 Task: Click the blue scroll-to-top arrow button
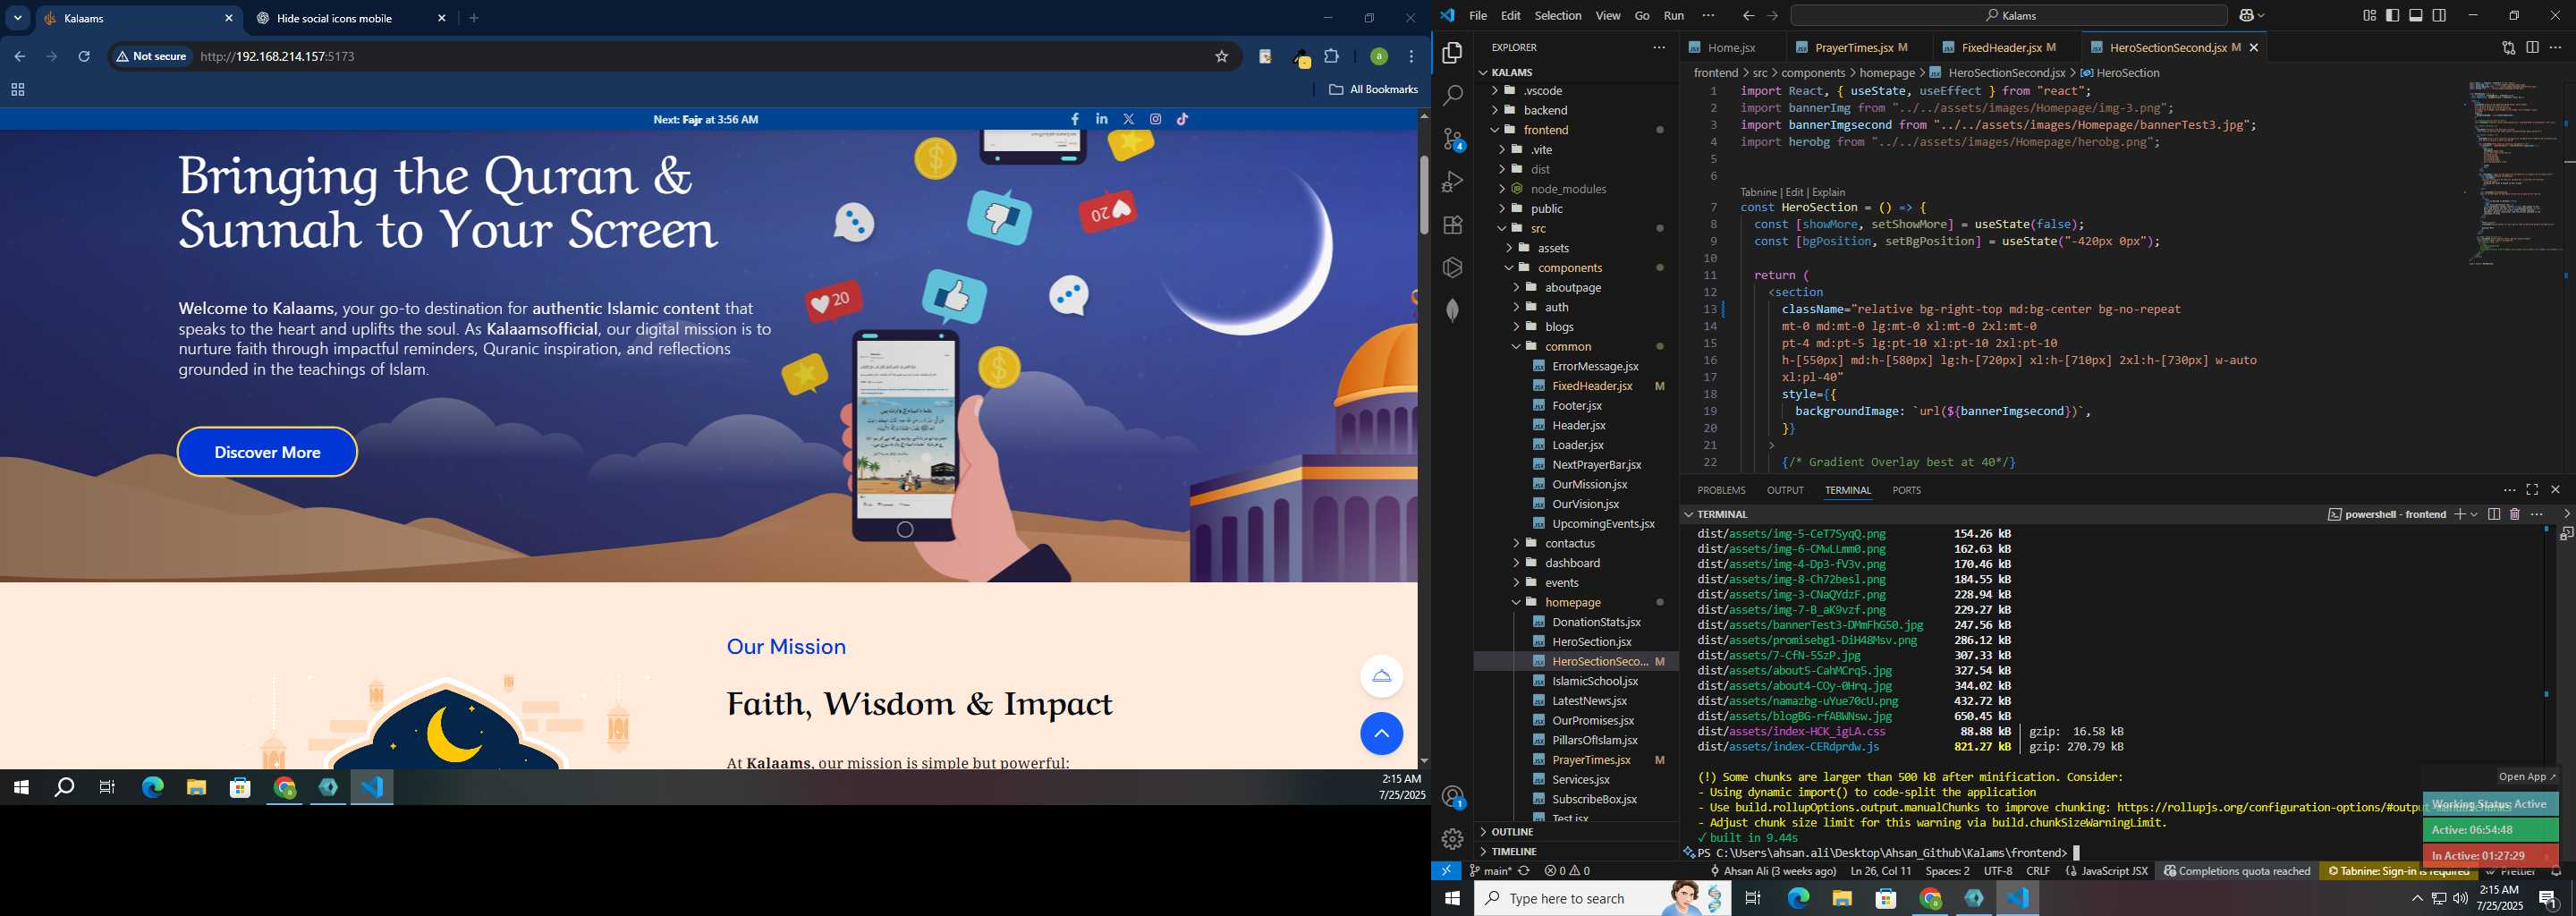tap(1381, 734)
